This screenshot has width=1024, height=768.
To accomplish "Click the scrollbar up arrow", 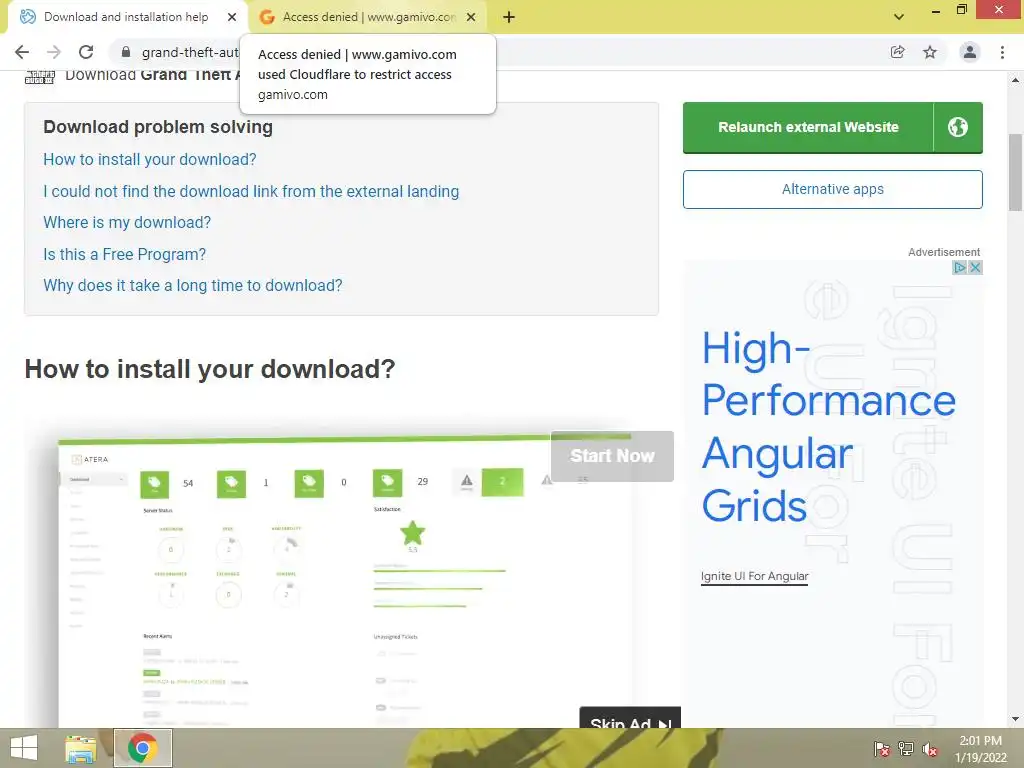I will [1015, 80].
